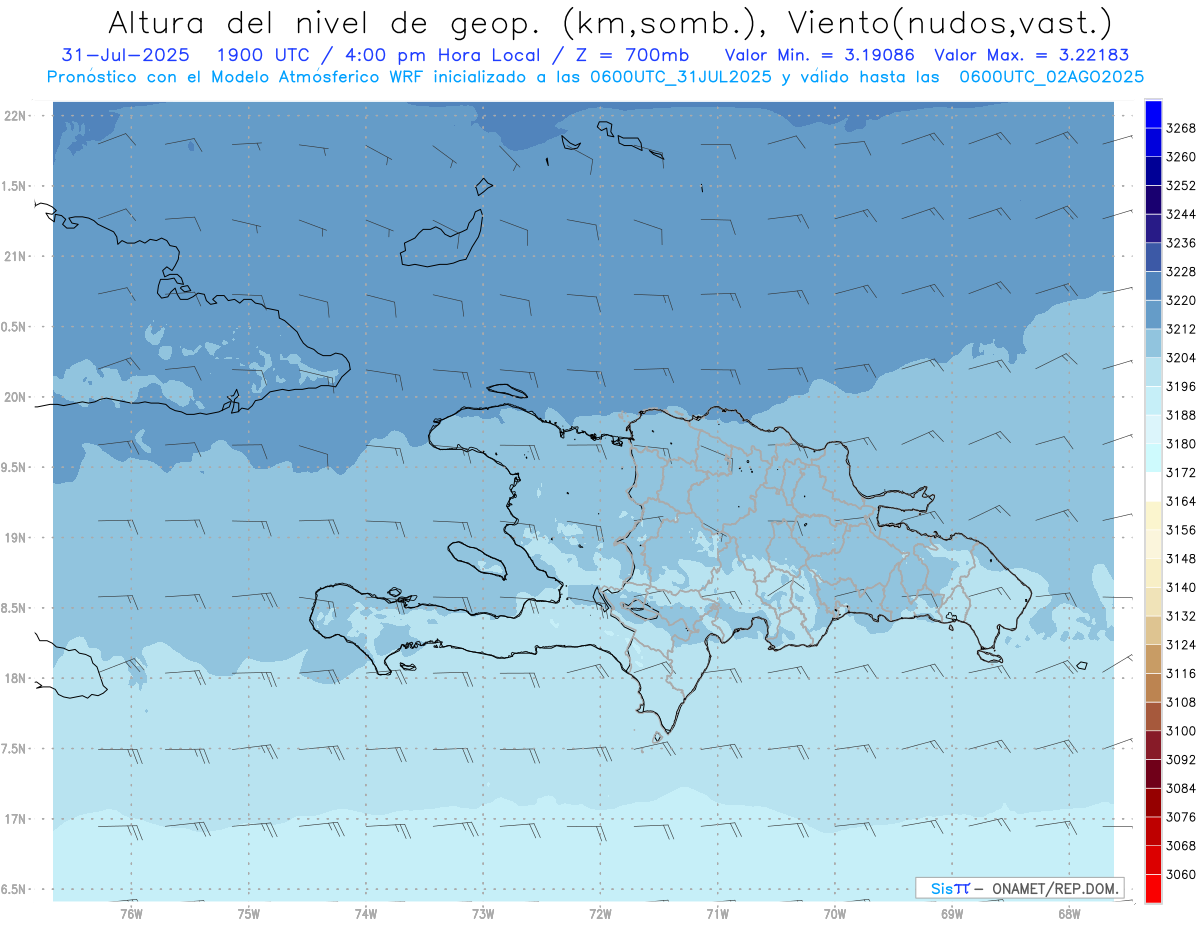
Task: Click the '3196' colorbar value
Action: [x=1181, y=386]
